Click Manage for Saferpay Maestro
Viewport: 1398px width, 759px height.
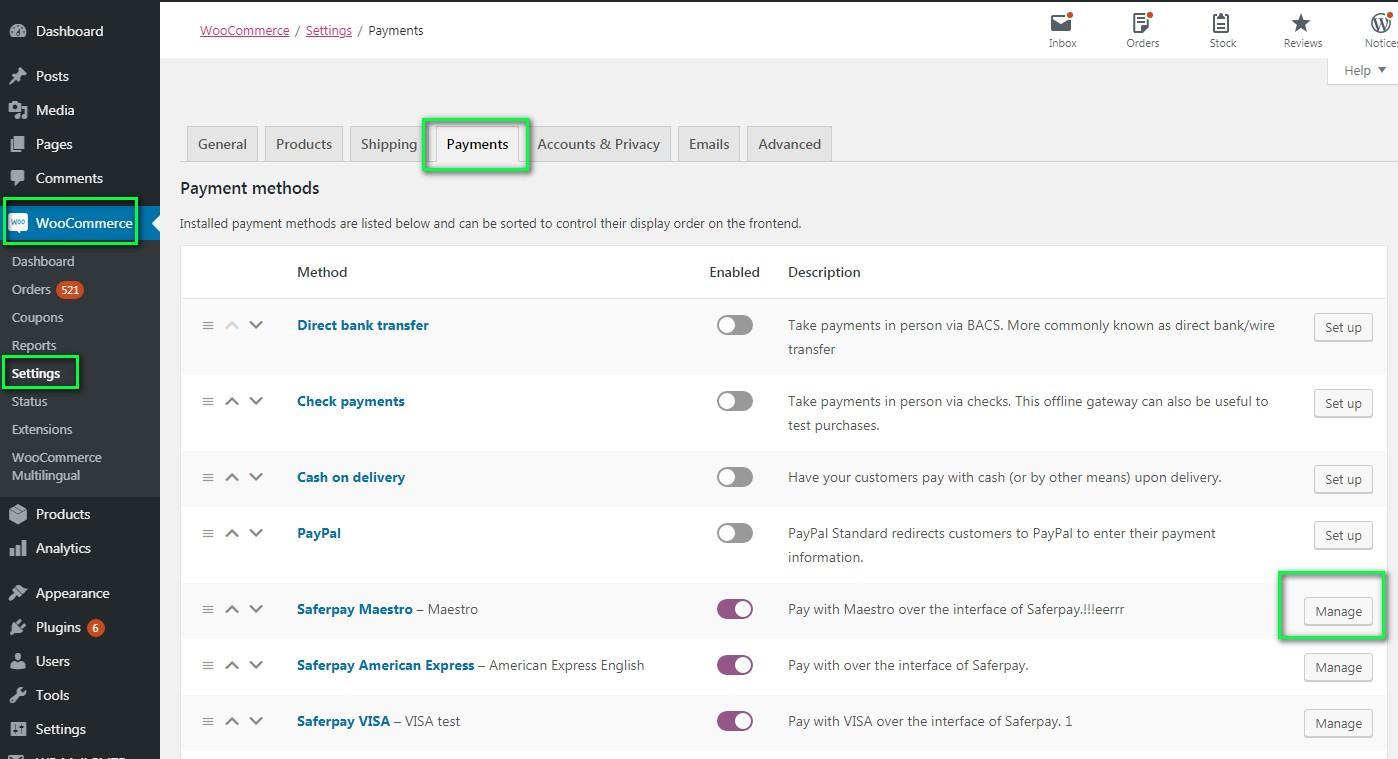pyautogui.click(x=1338, y=612)
